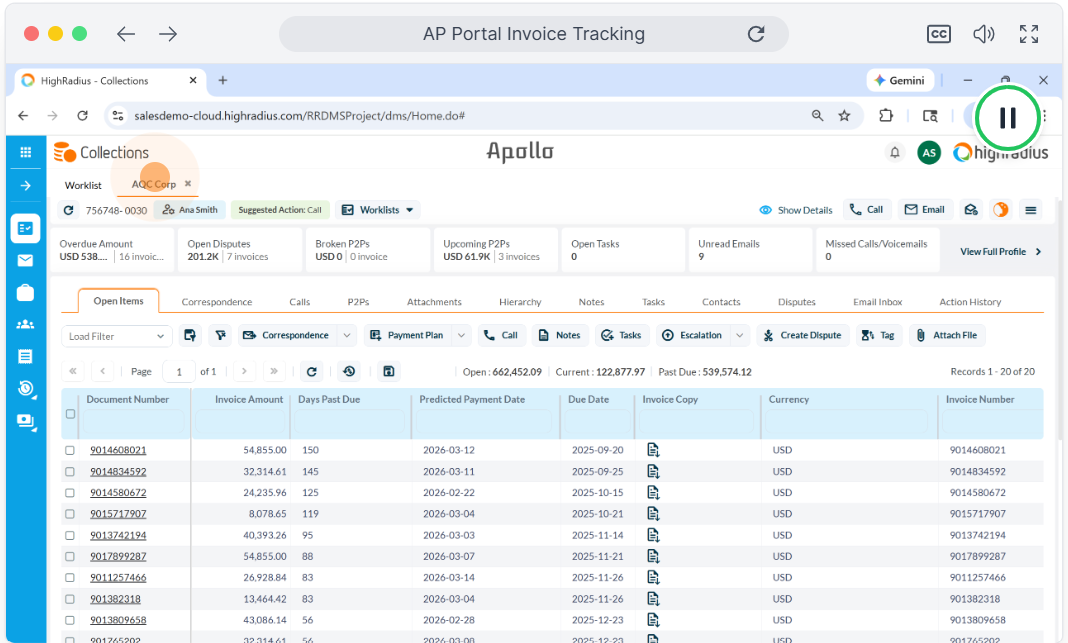Check the checkbox for invoice 9014608021
Viewport: 1068px width, 643px height.
[69, 450]
